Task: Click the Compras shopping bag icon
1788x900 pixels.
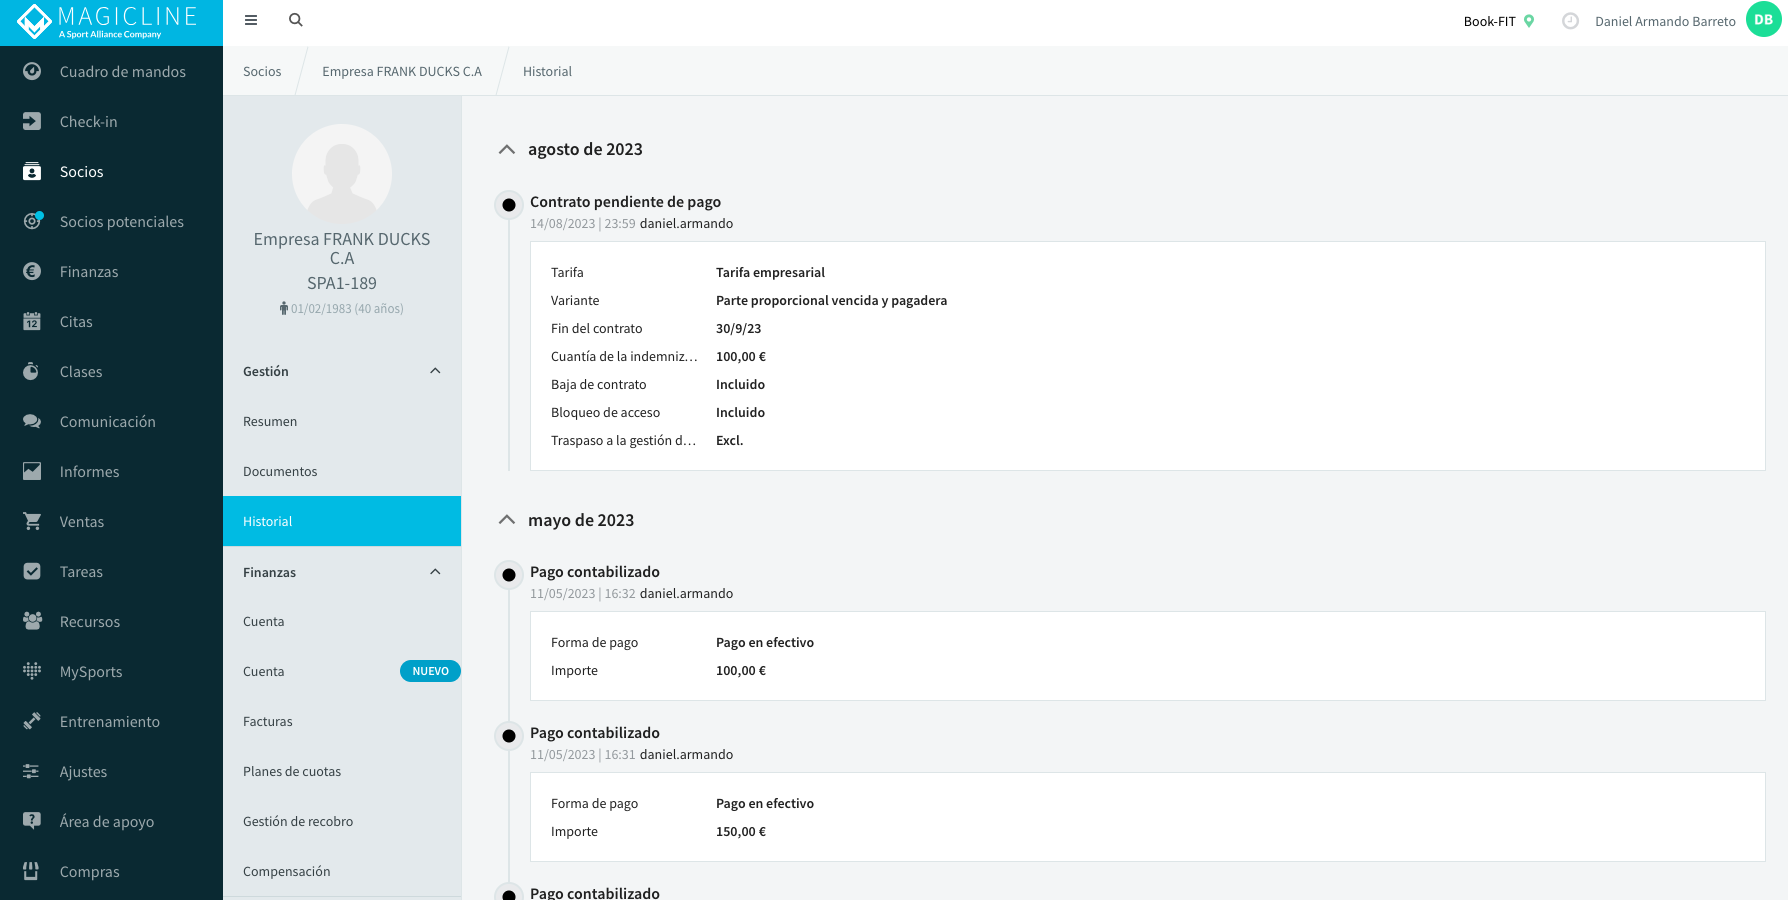Action: tap(32, 871)
